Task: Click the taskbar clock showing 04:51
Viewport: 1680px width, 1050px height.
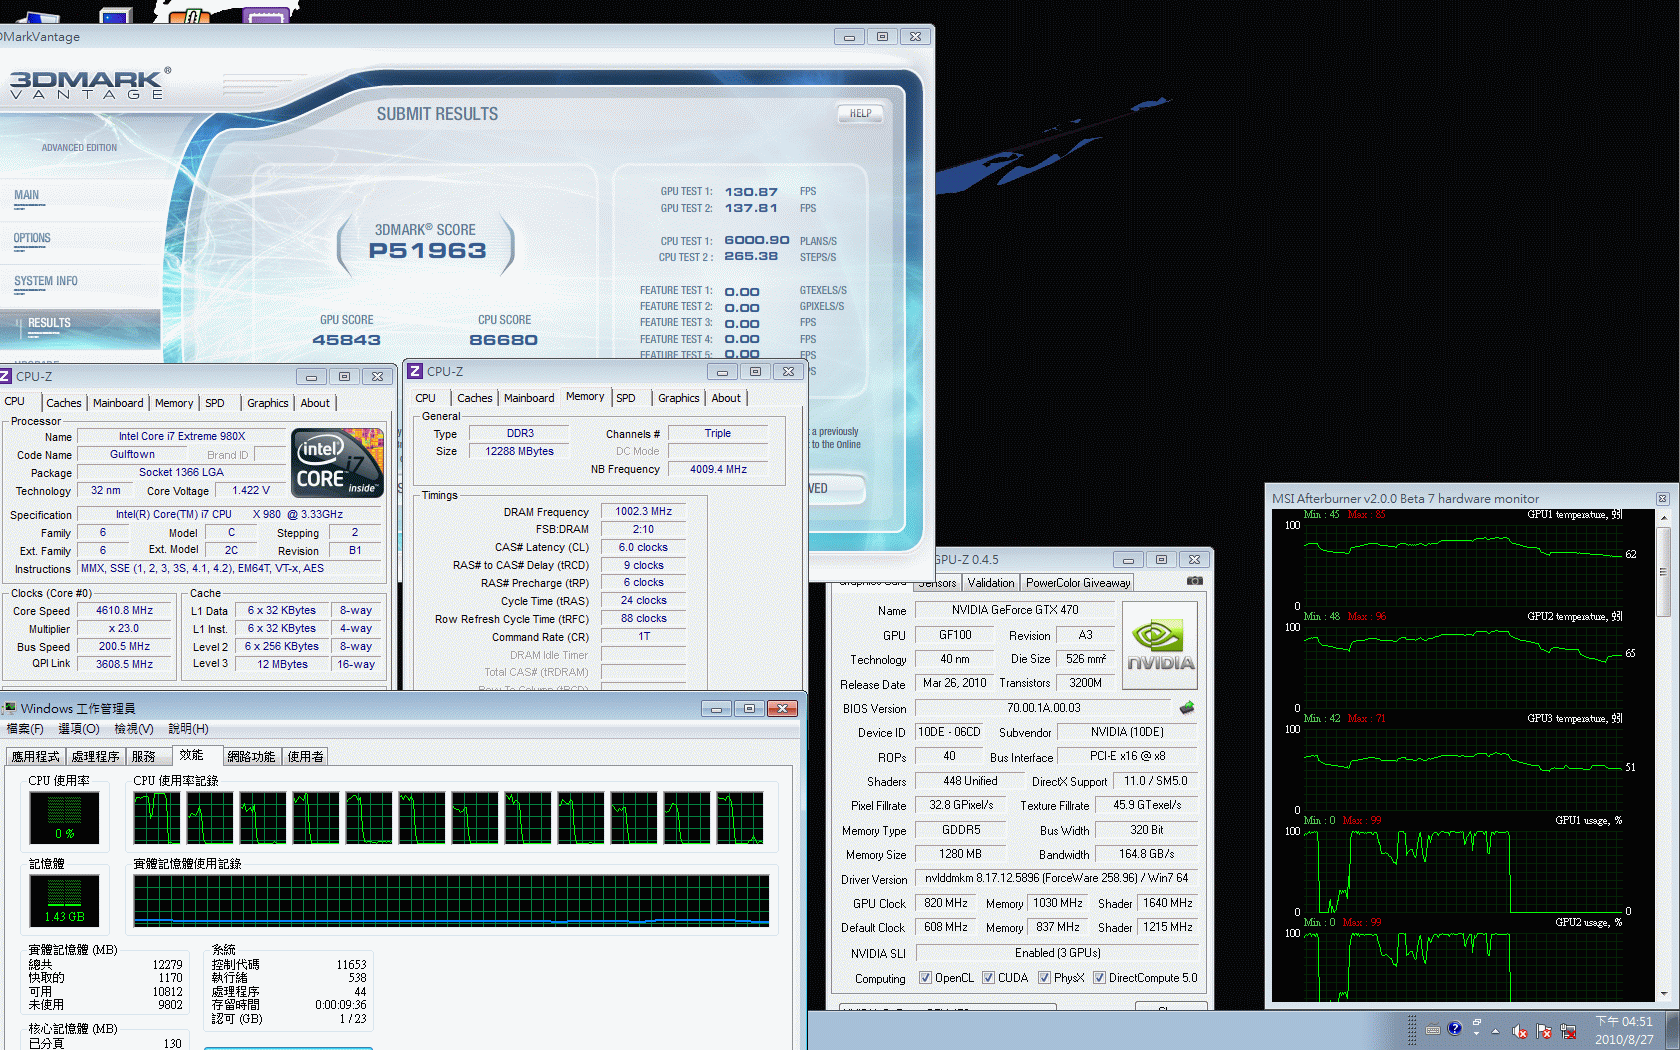Action: pos(1624,1030)
